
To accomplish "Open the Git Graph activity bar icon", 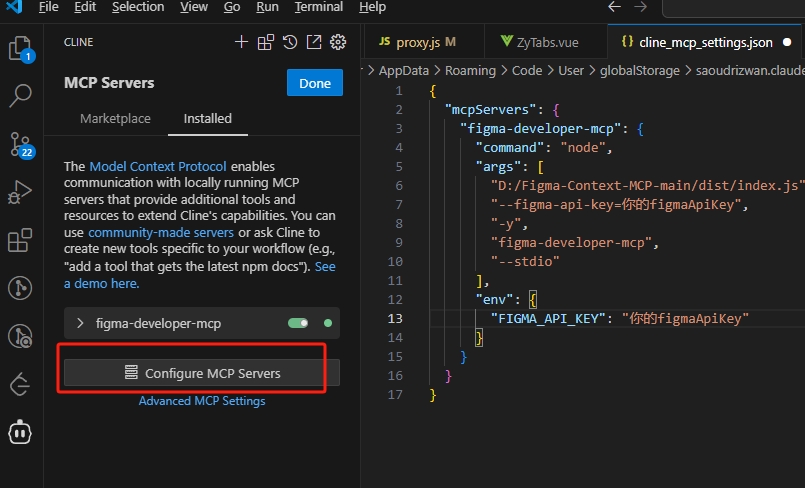I will 21,288.
